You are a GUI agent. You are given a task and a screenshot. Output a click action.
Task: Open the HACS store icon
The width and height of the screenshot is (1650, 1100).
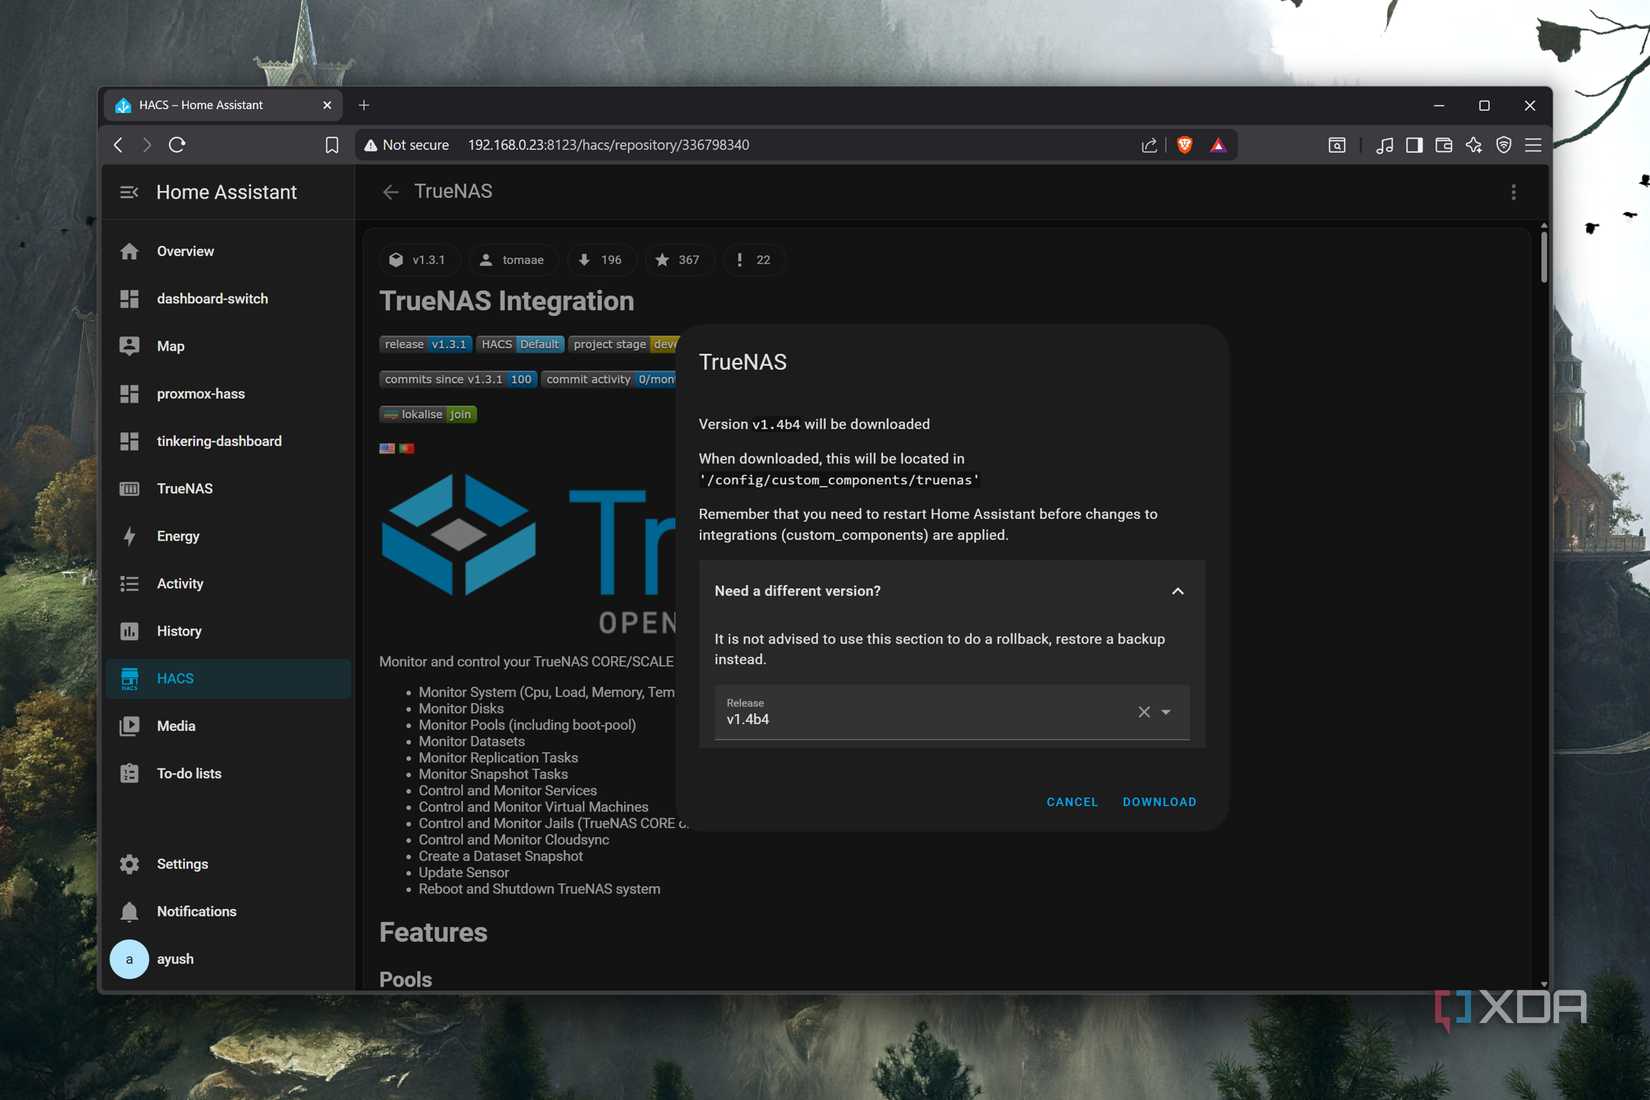[129, 679]
